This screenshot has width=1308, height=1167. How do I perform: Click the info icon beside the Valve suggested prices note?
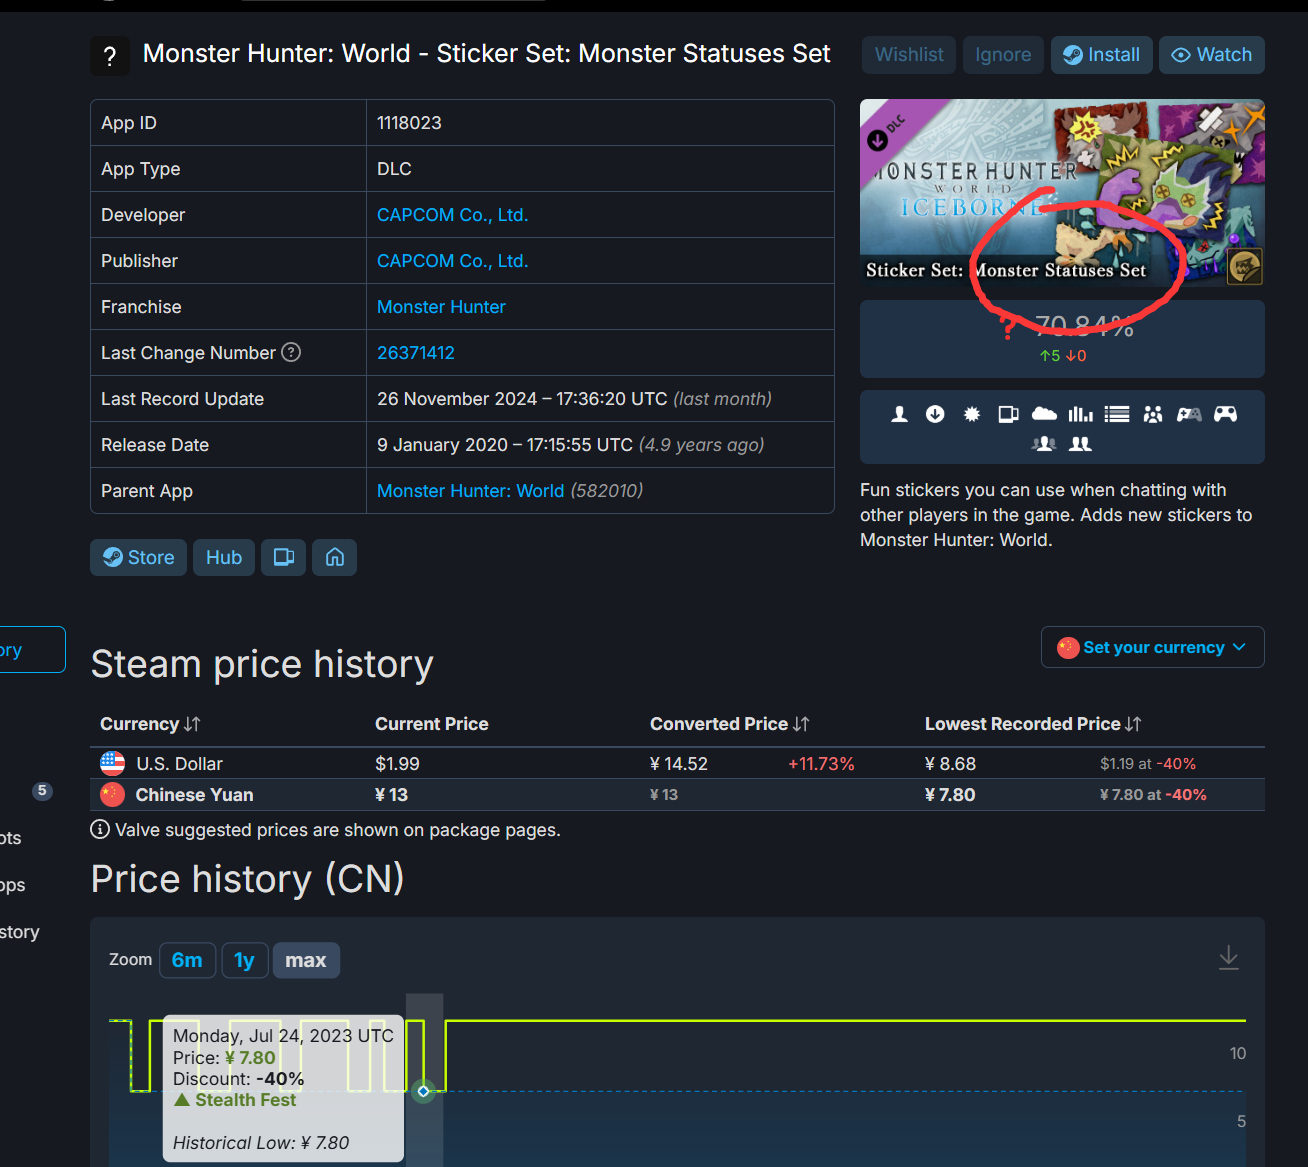[100, 829]
